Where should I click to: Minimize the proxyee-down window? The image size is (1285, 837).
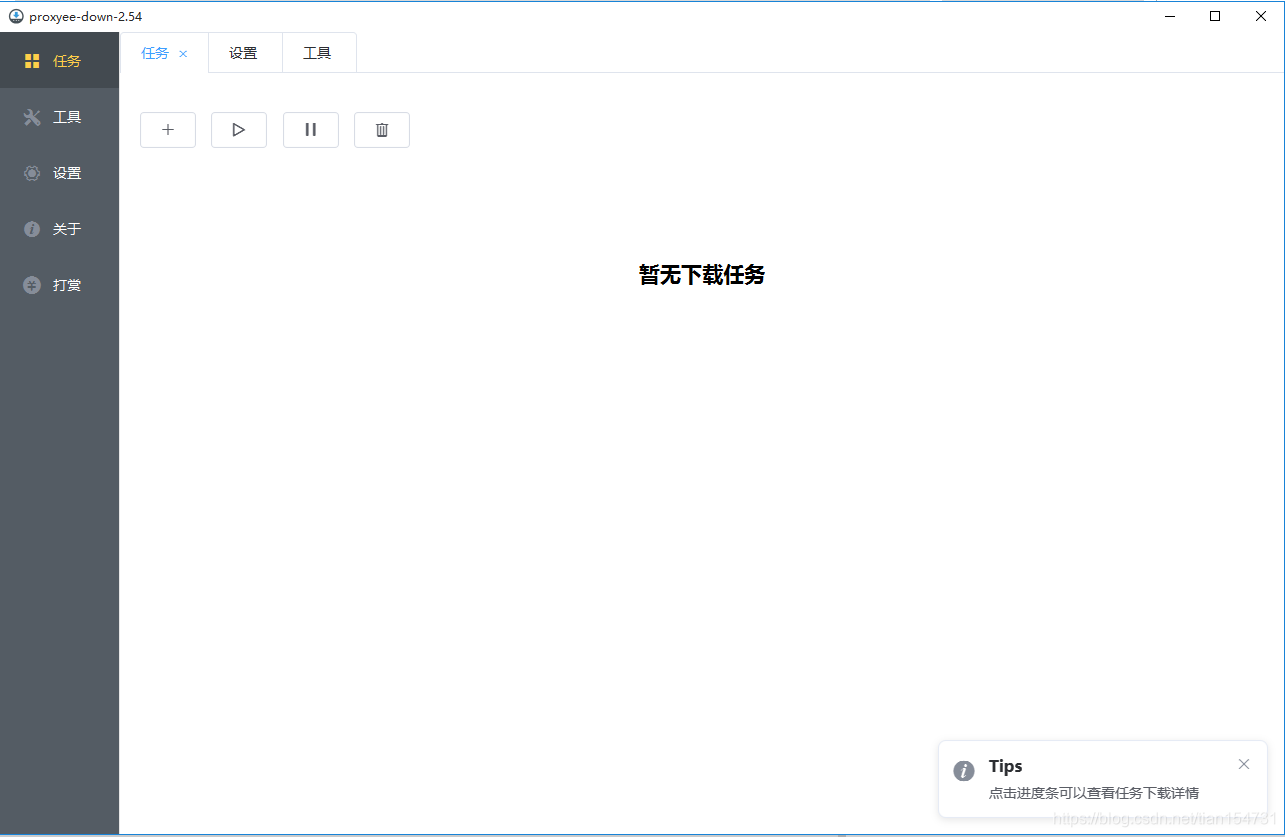[x=1169, y=16]
